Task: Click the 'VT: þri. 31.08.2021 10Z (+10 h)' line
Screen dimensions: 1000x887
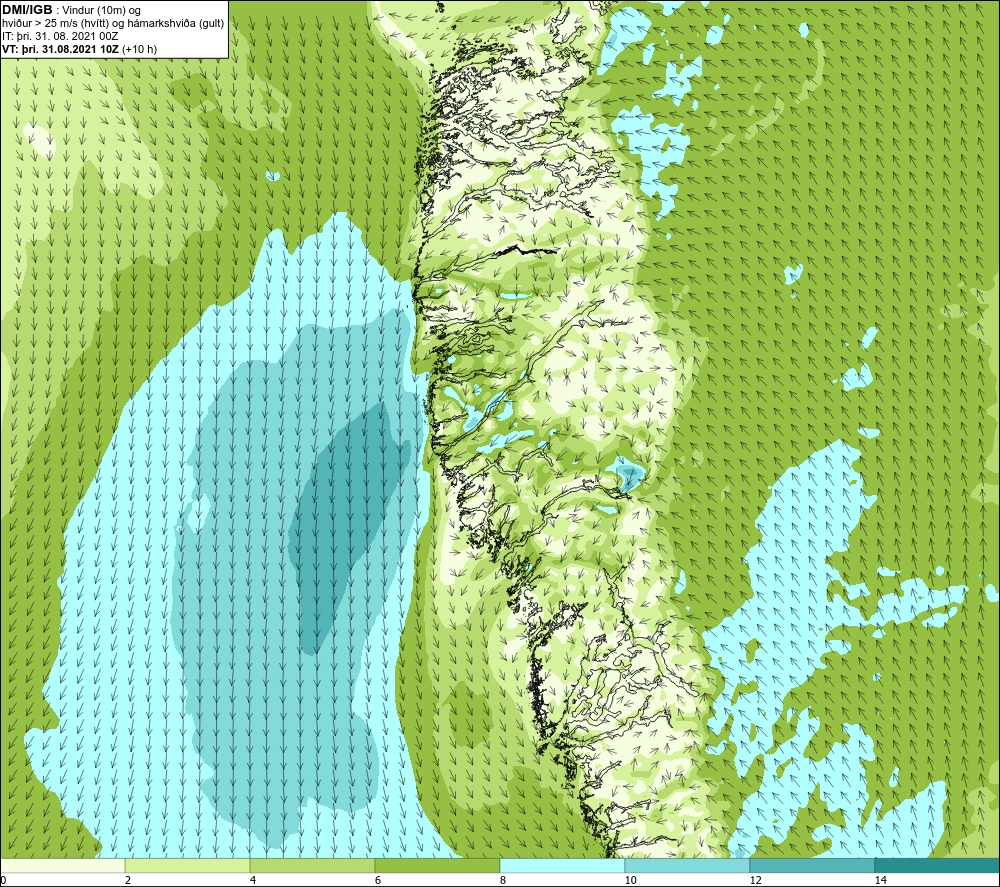Action: pyautogui.click(x=80, y=49)
